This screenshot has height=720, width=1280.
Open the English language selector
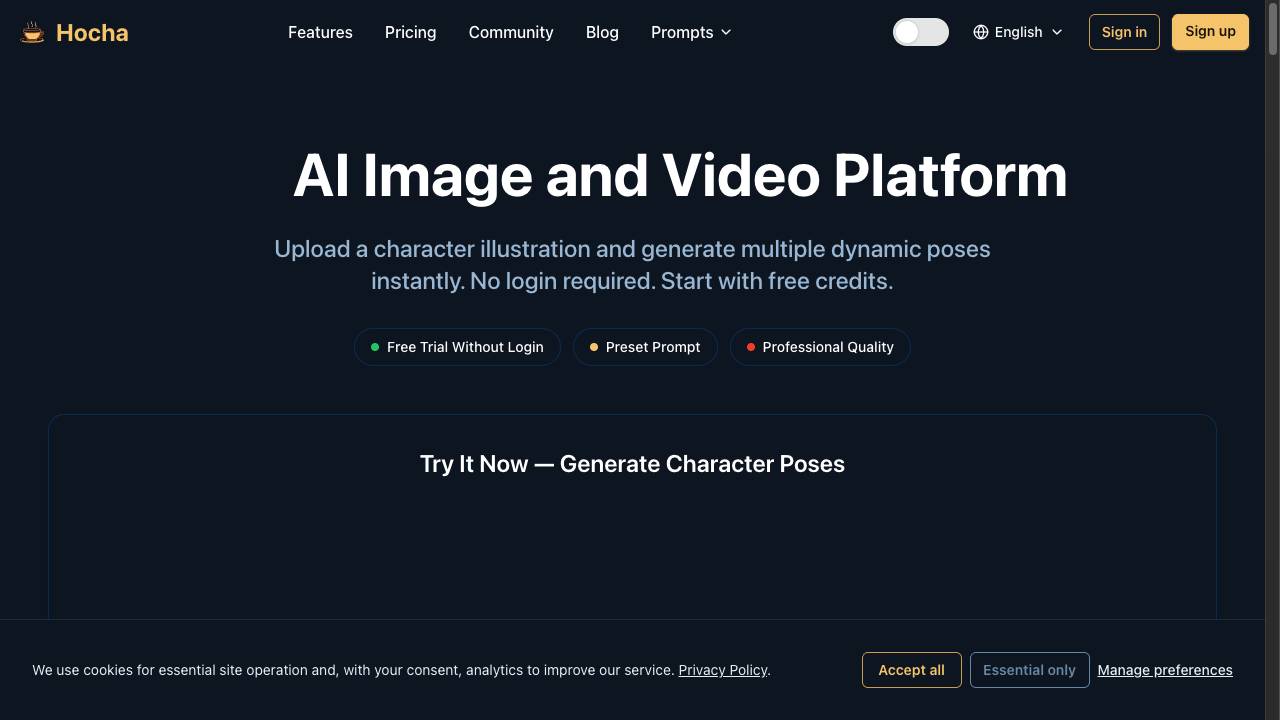1018,32
